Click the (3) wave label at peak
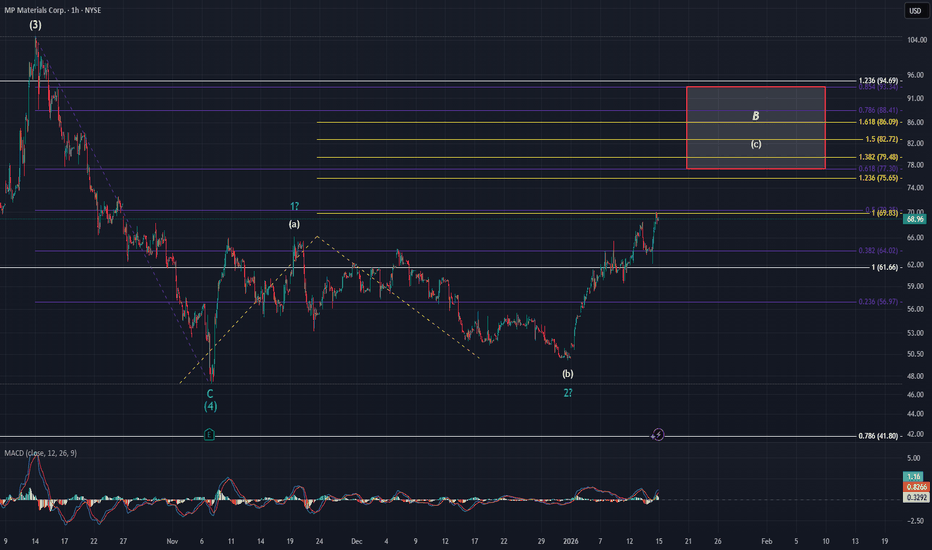 34,25
